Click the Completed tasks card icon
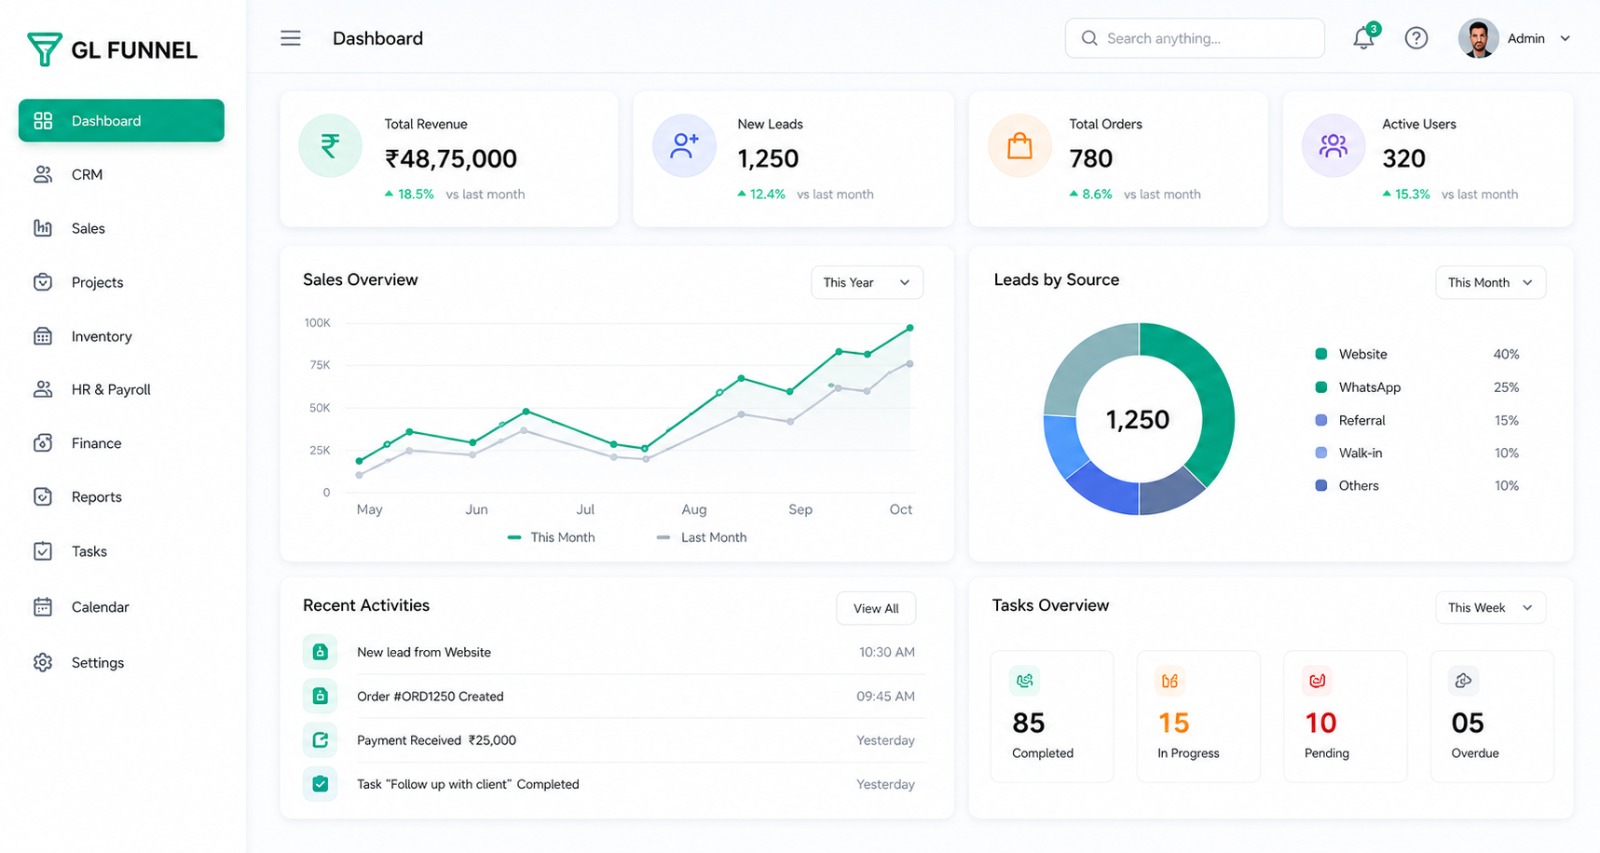The image size is (1600, 853). pyautogui.click(x=1025, y=681)
